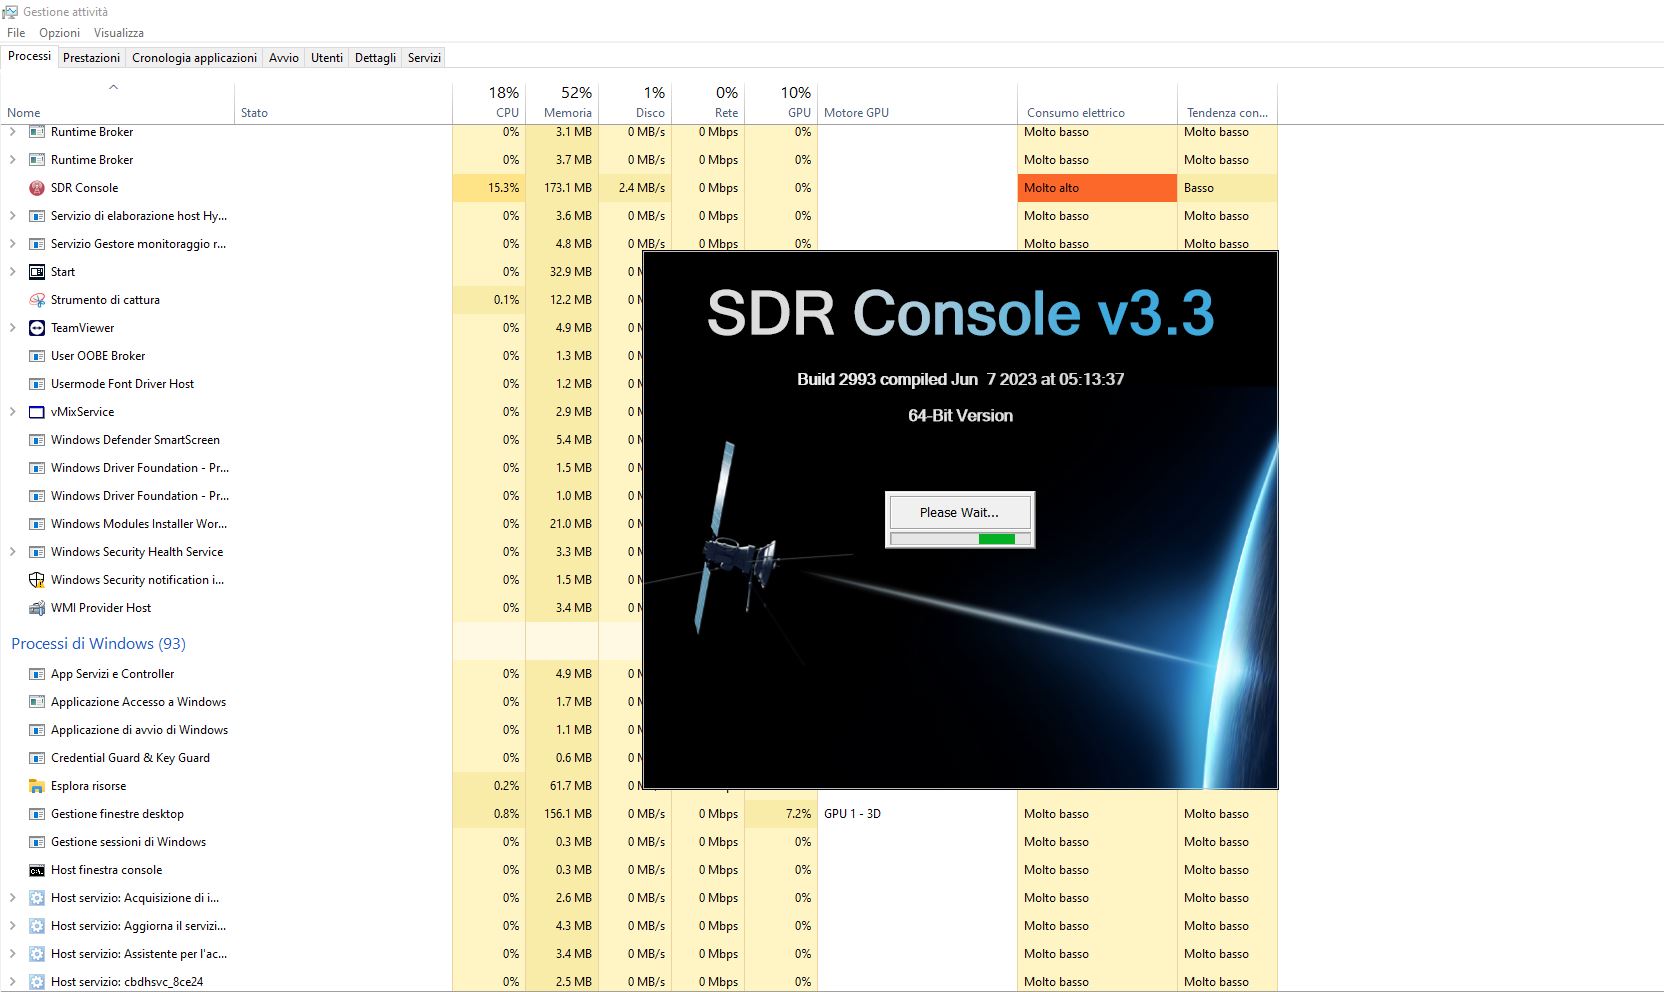The image size is (1664, 992).
Task: Open the Servizi tab
Action: point(424,58)
